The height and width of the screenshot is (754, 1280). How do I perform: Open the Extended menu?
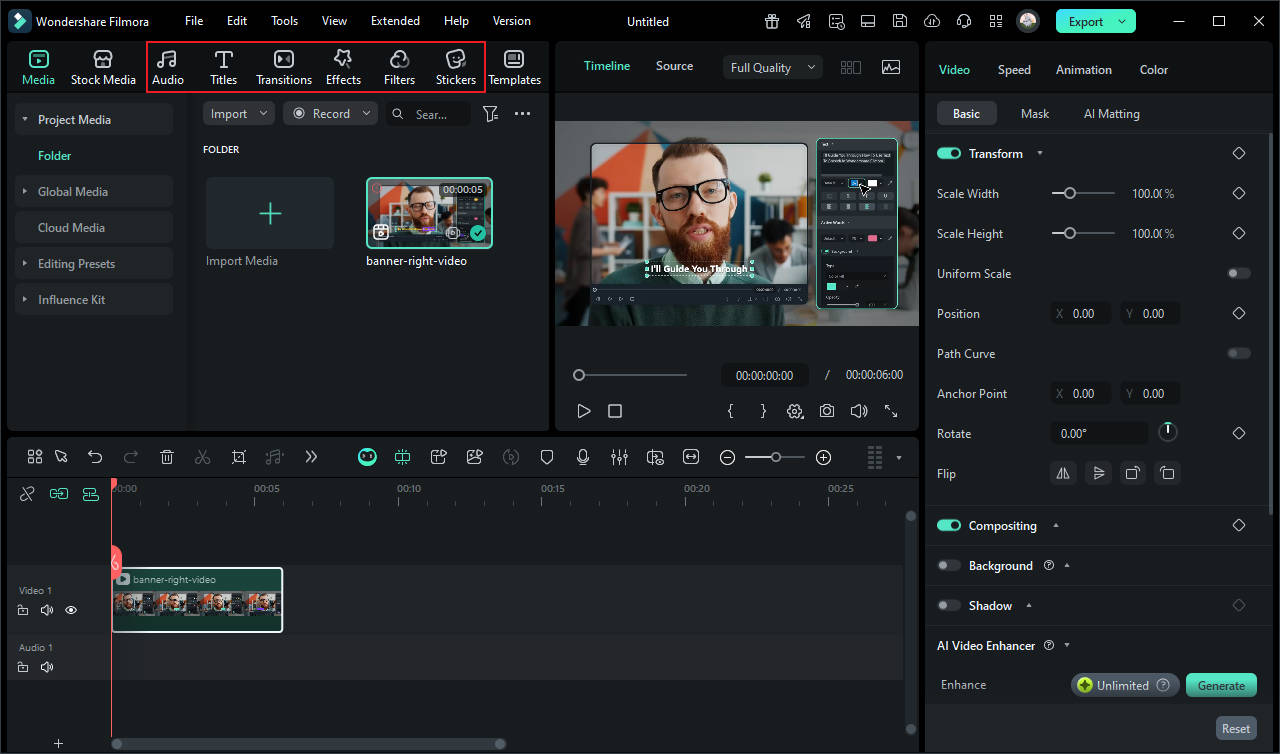coord(395,21)
